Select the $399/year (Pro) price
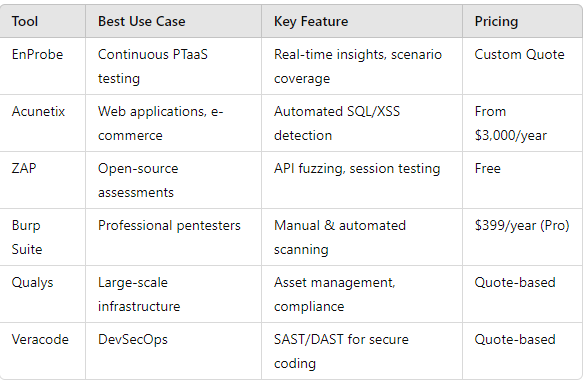 pos(522,226)
